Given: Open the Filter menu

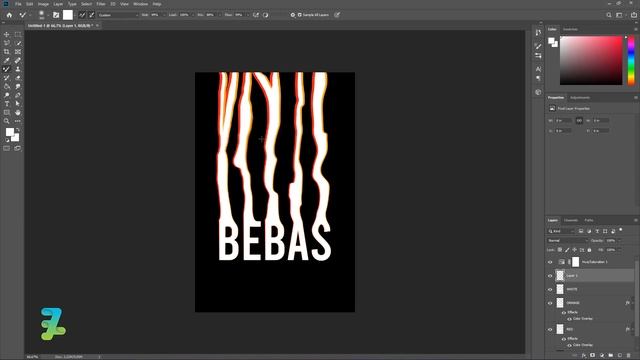Looking at the screenshot, I should click(x=101, y=4).
